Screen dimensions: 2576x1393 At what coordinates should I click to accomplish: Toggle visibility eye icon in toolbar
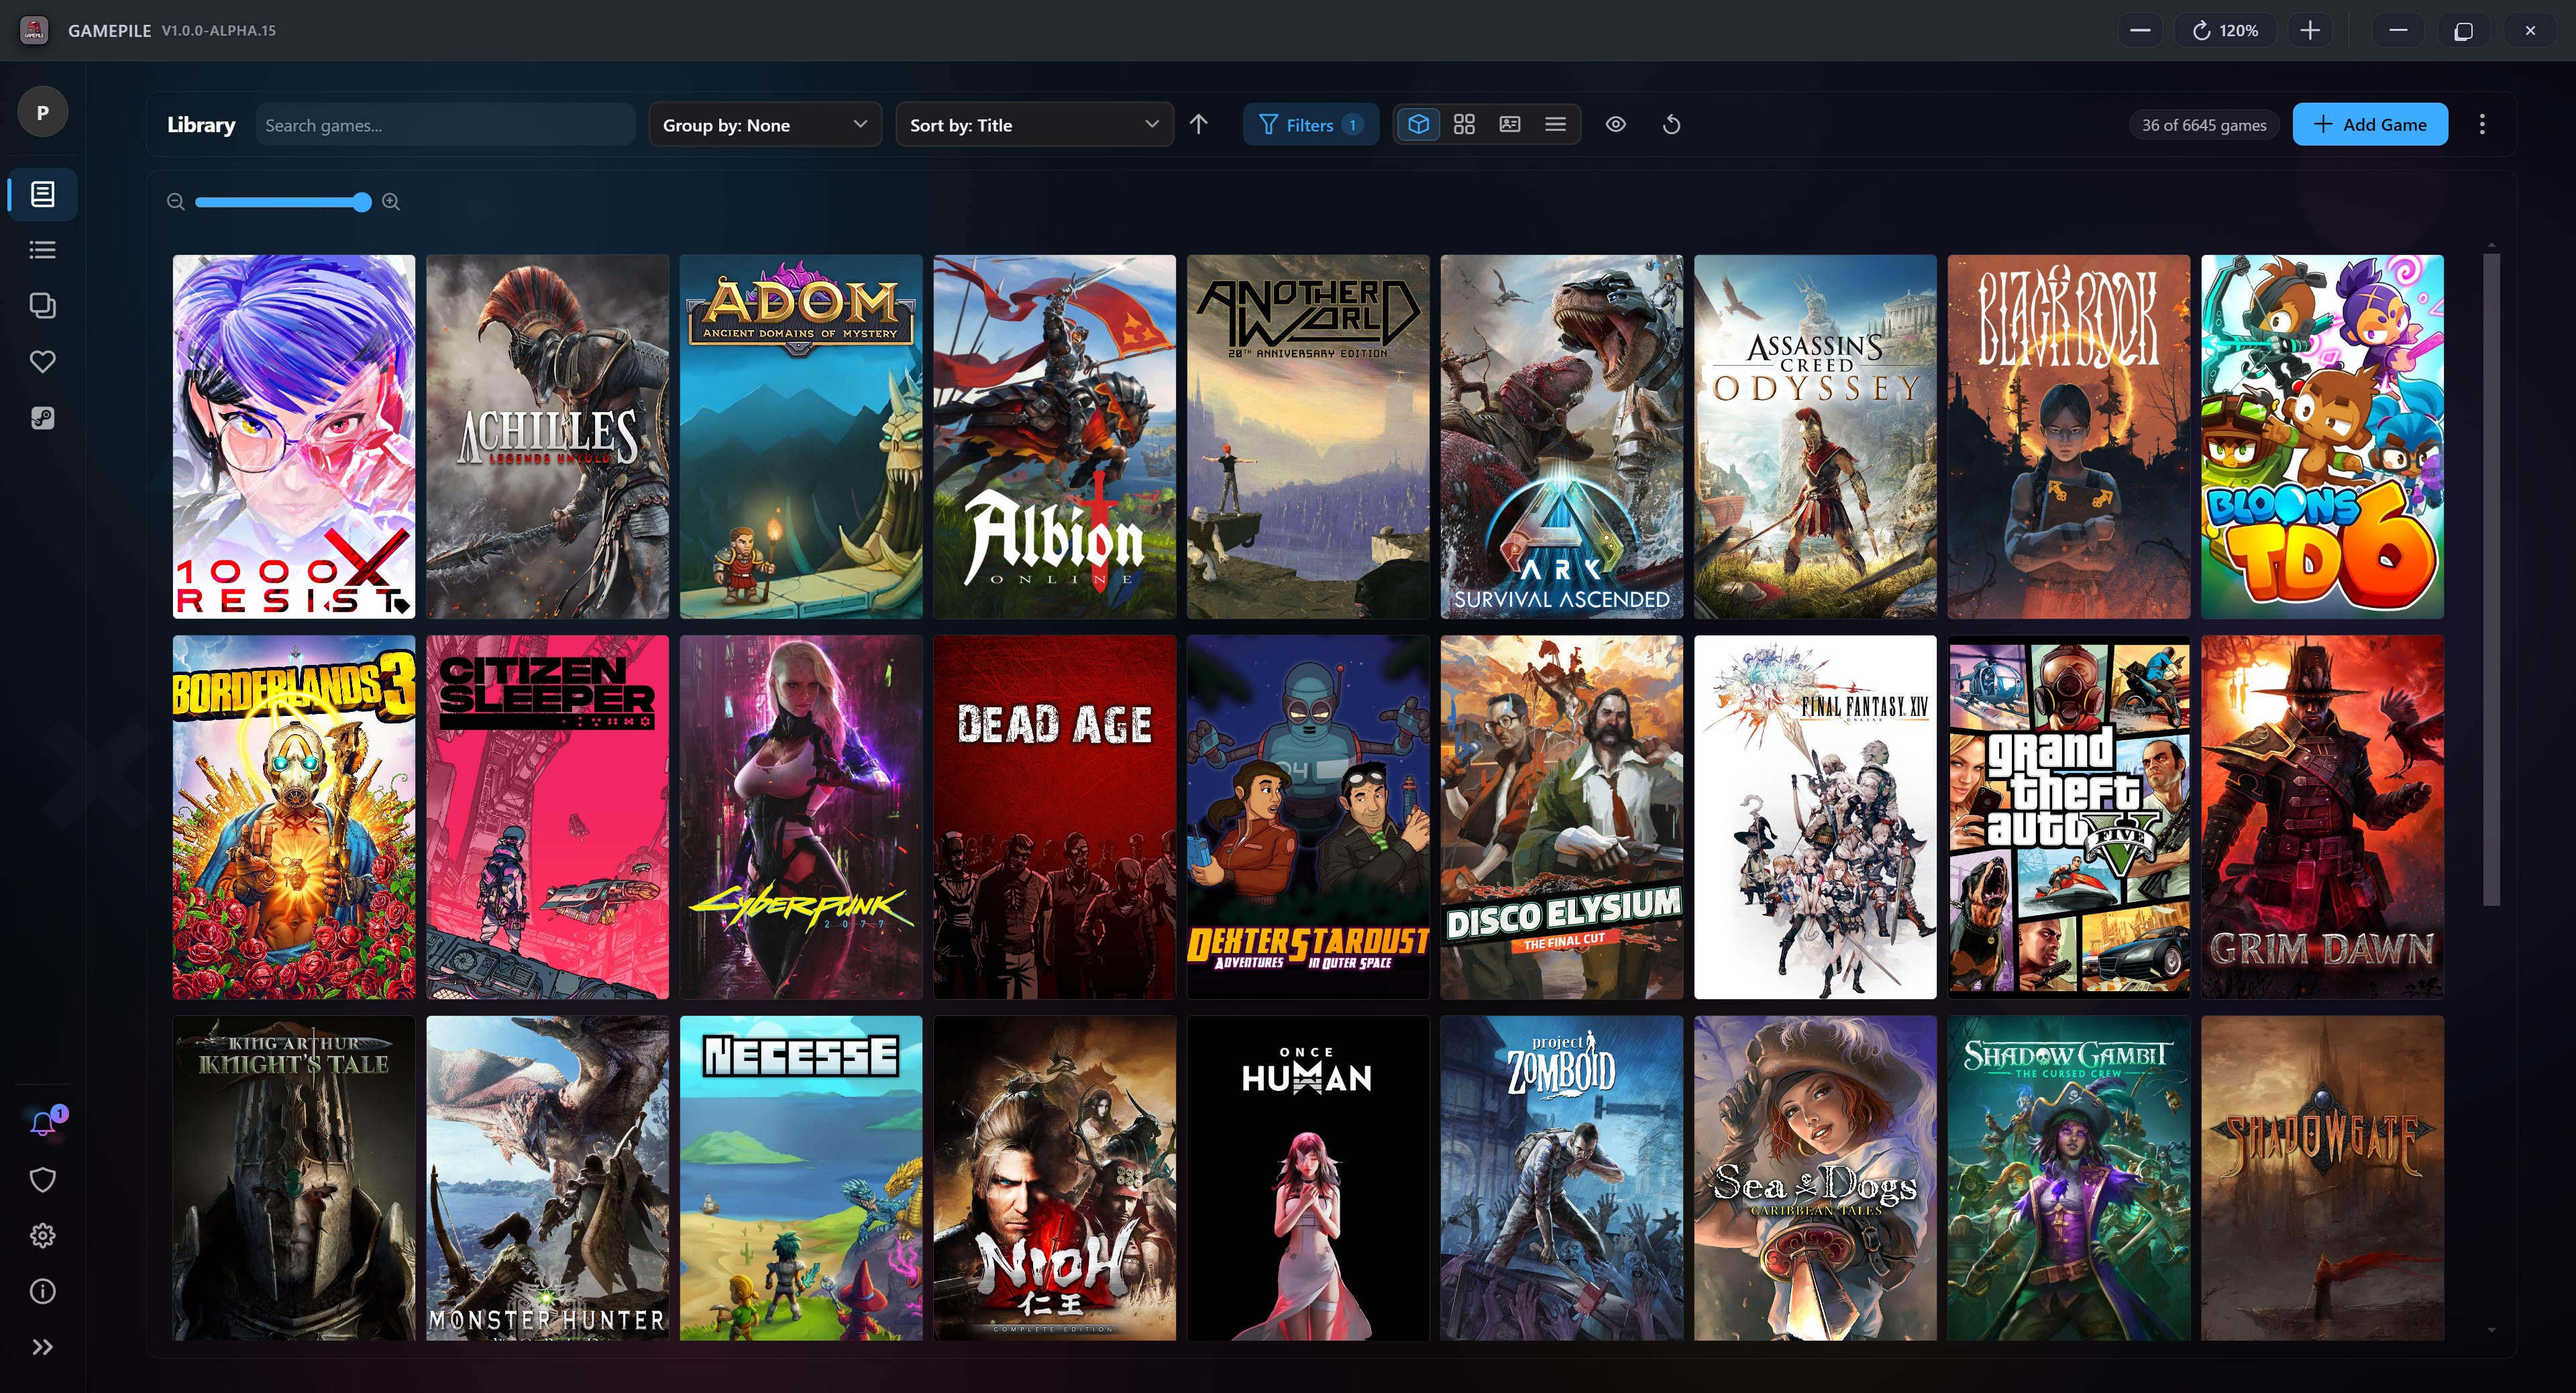pyautogui.click(x=1616, y=124)
